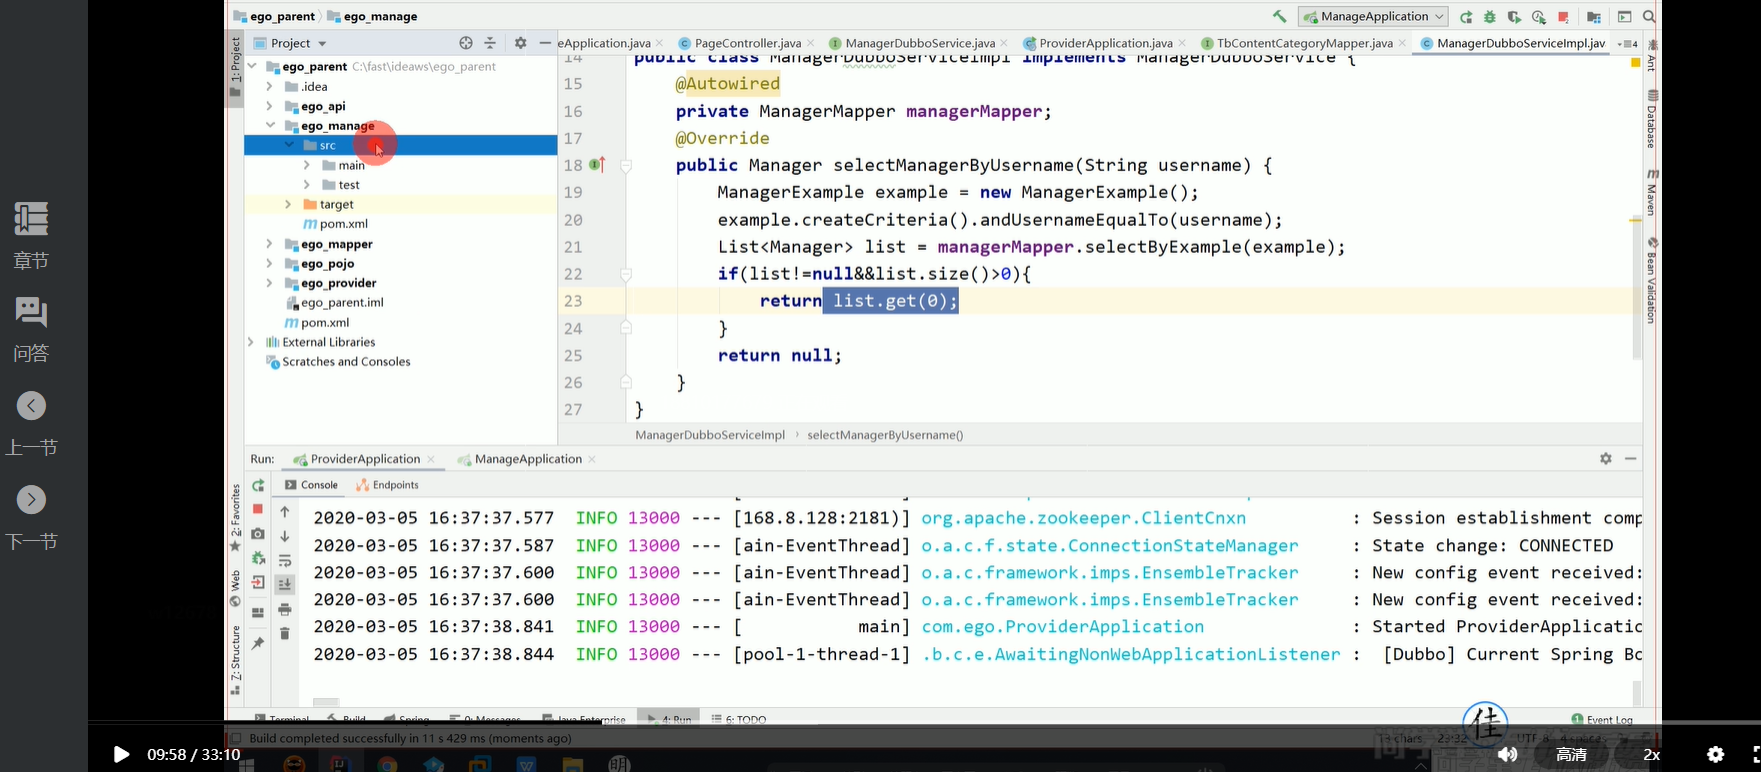Expand the main folder
Viewport: 1761px width, 772px height.
click(307, 165)
